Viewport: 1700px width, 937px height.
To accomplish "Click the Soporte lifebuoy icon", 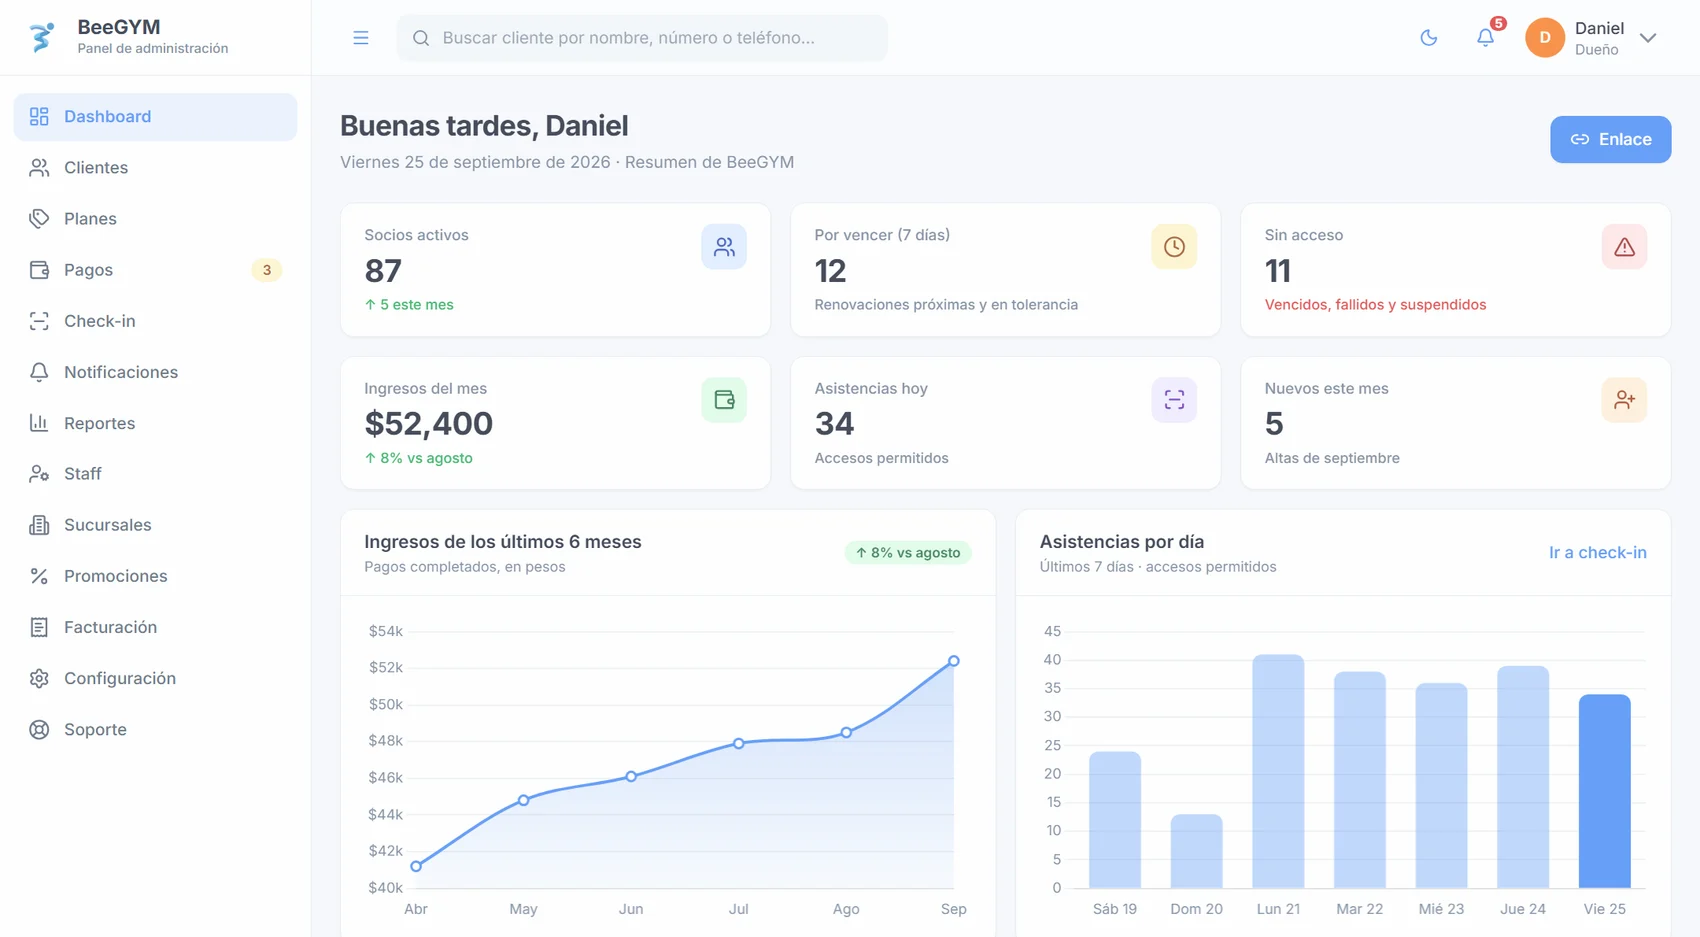I will click(x=39, y=729).
